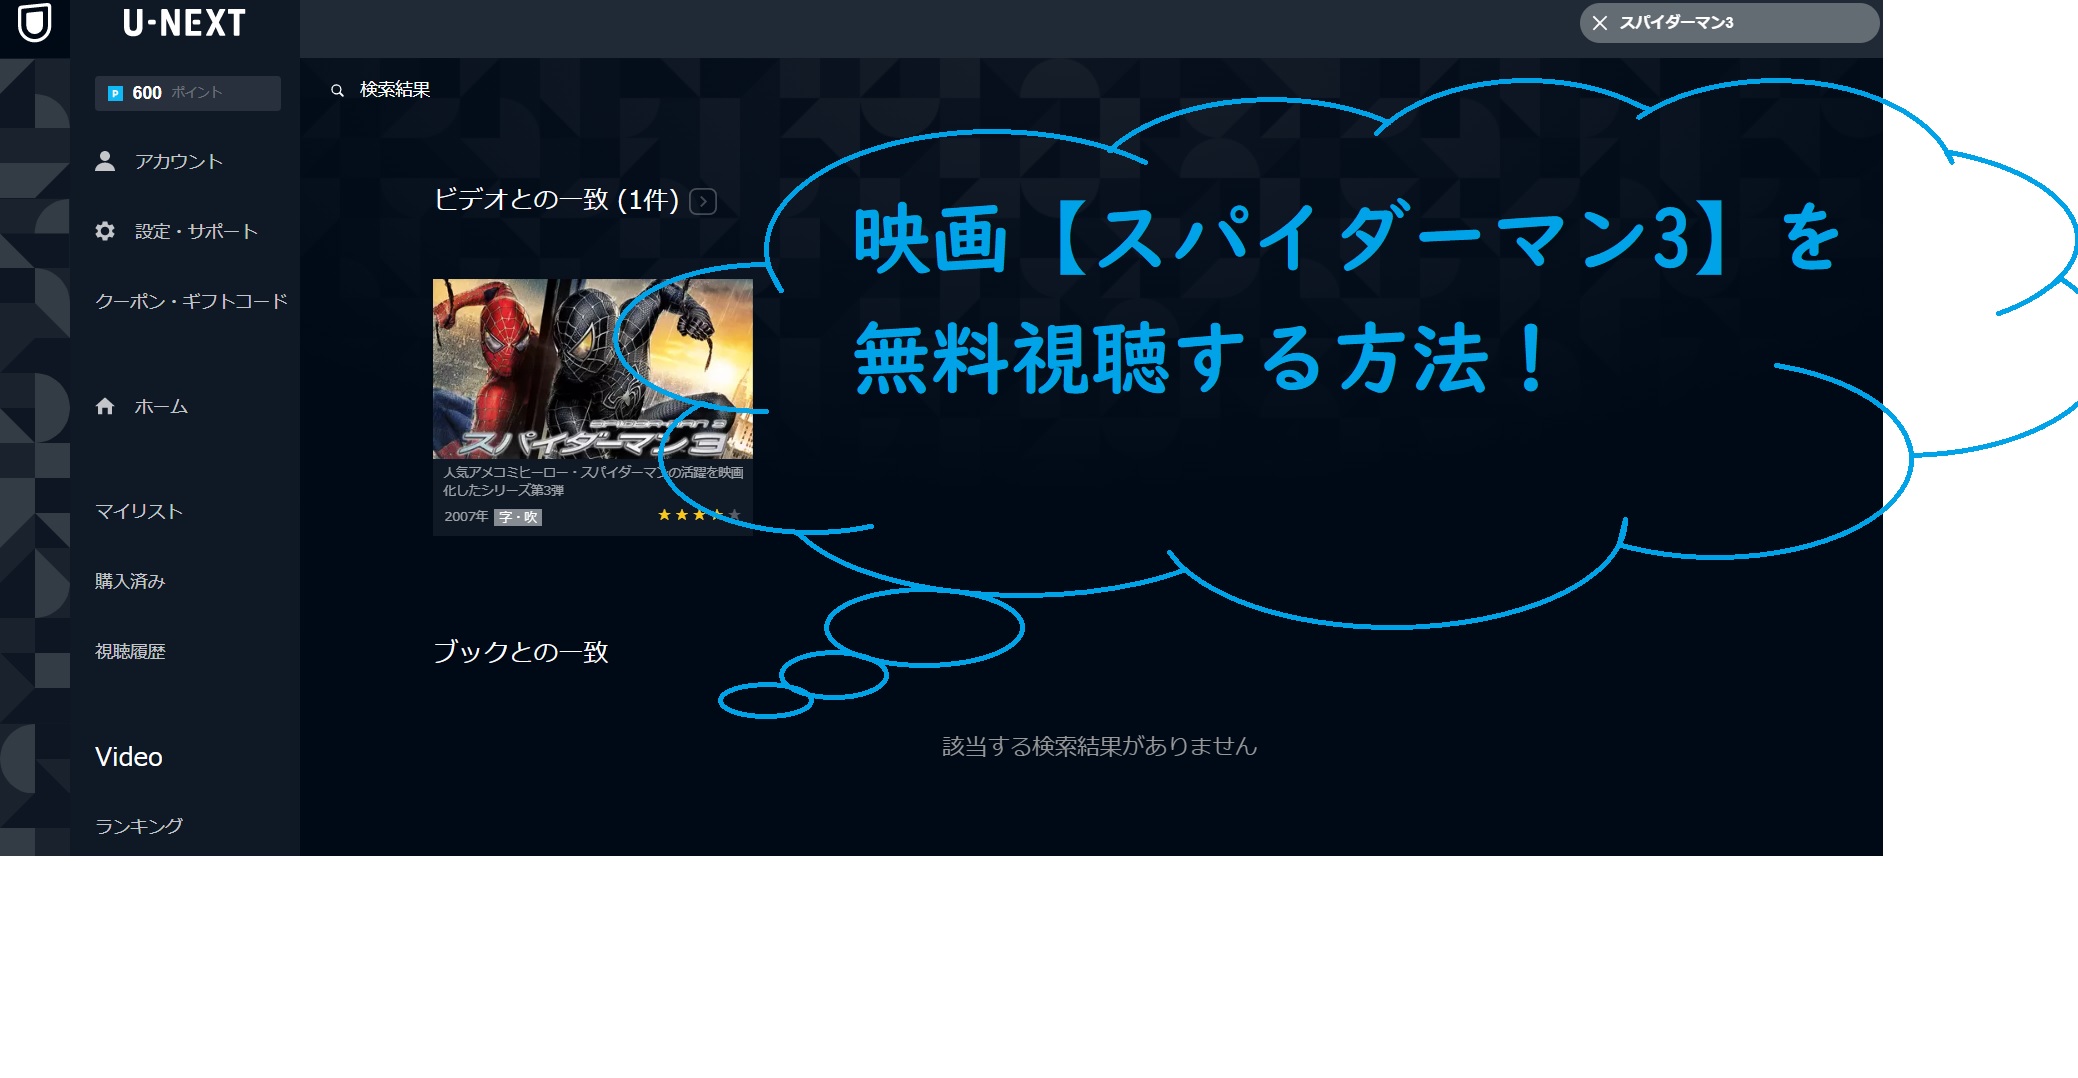
Task: Open ランキング in the sidebar
Action: [139, 826]
